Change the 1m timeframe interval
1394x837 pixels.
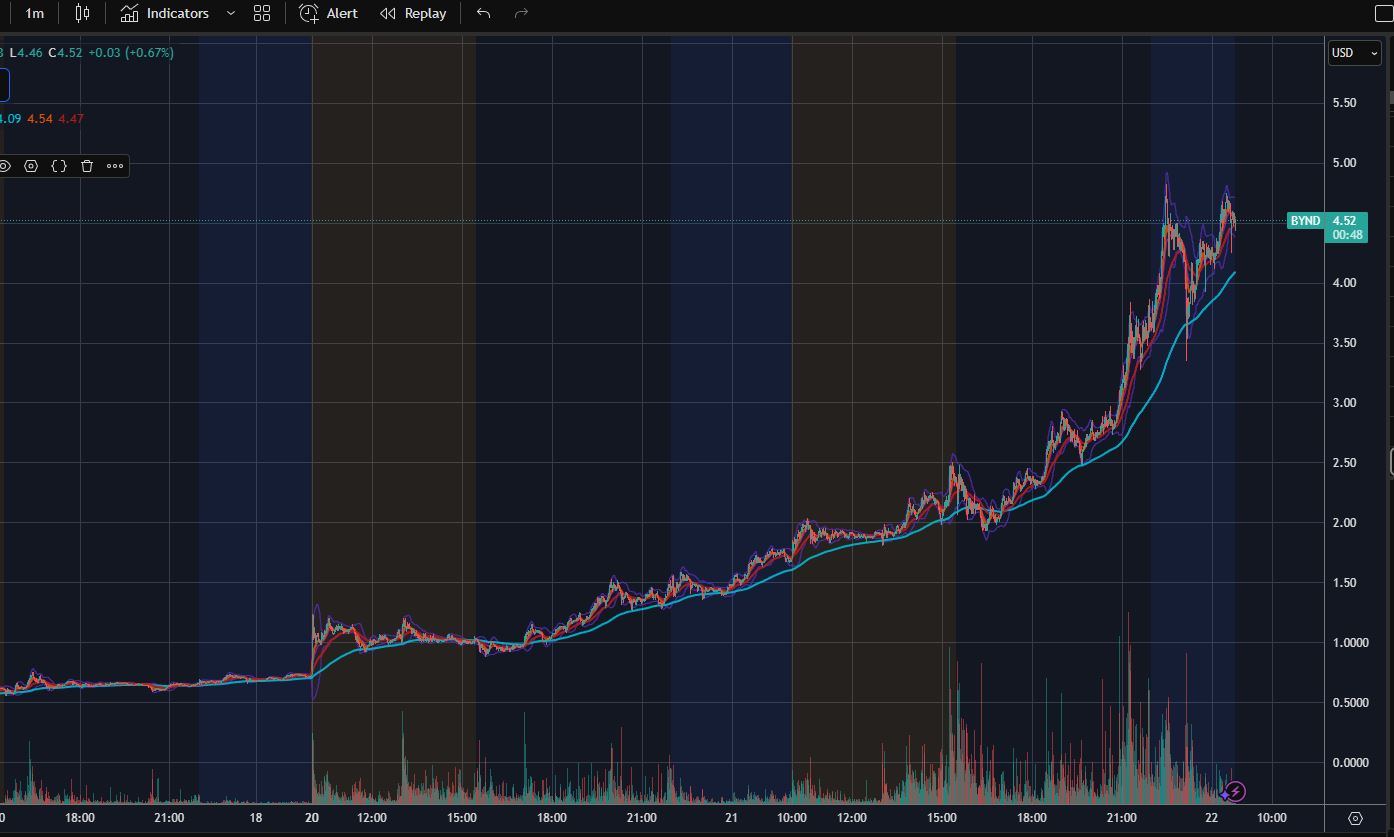(34, 13)
